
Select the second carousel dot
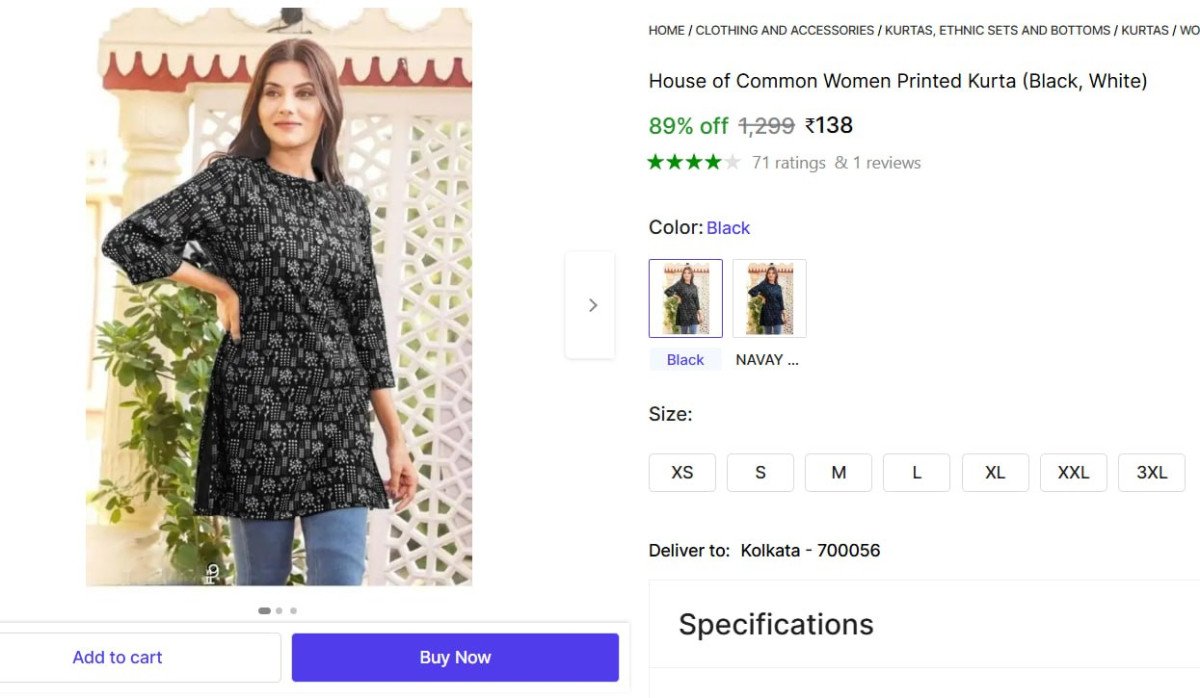[x=278, y=609]
